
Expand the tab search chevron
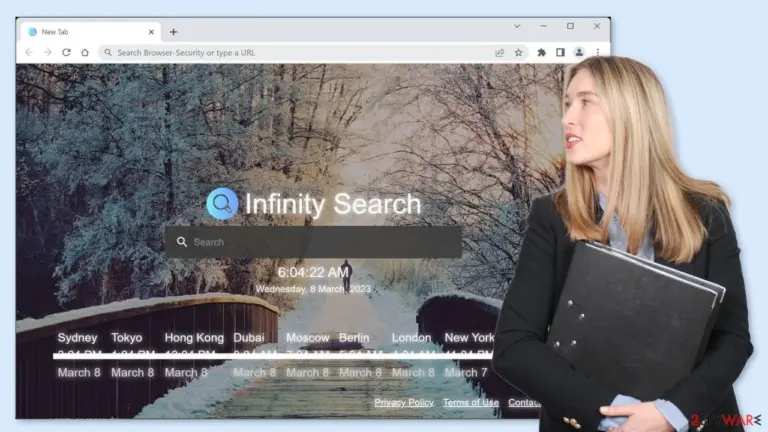tap(517, 26)
